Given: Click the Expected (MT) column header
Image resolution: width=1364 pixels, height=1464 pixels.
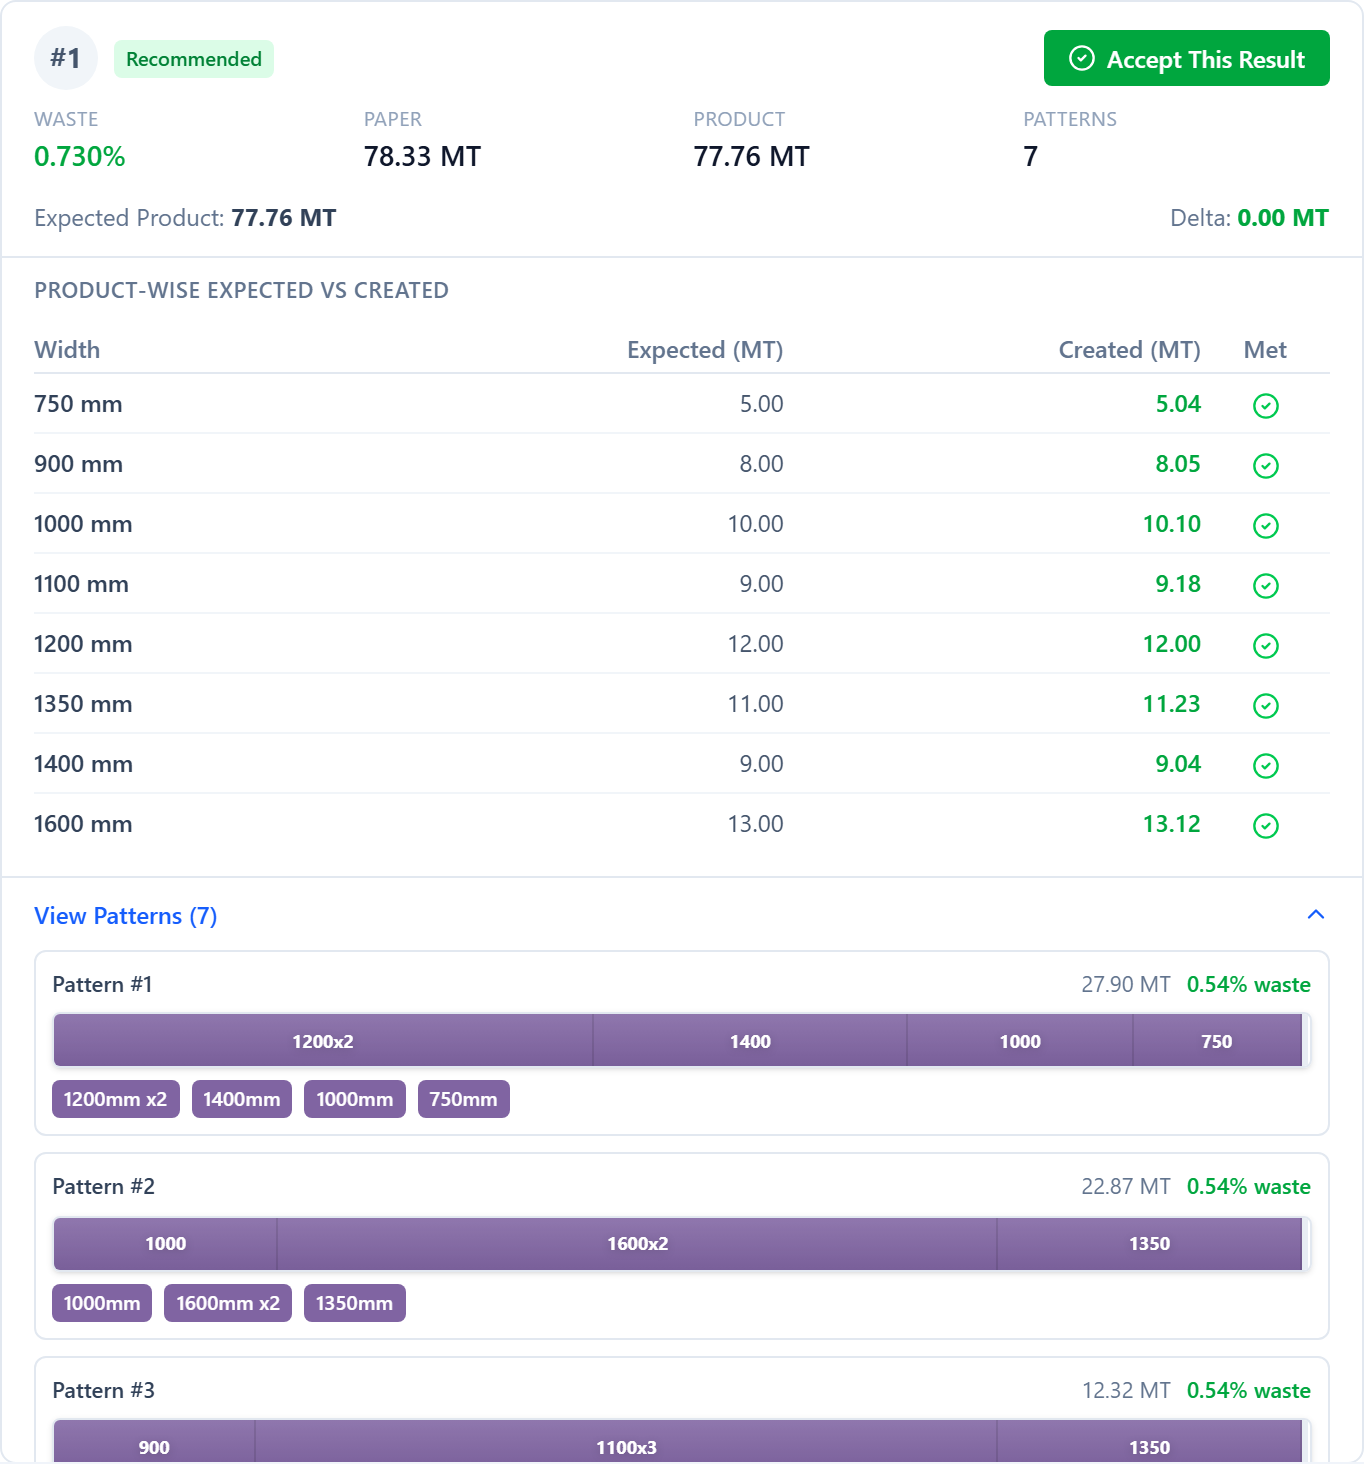Looking at the screenshot, I should coord(705,350).
